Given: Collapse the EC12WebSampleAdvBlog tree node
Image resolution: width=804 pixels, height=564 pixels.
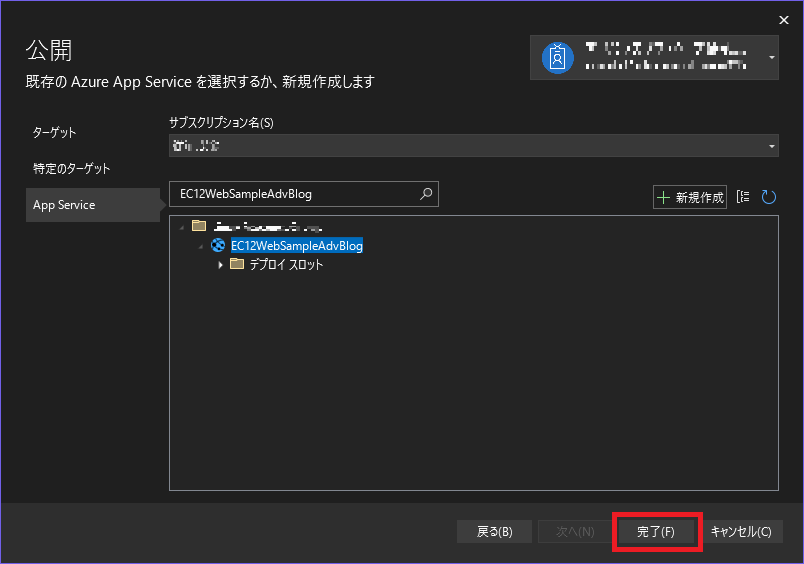Looking at the screenshot, I should point(200,247).
